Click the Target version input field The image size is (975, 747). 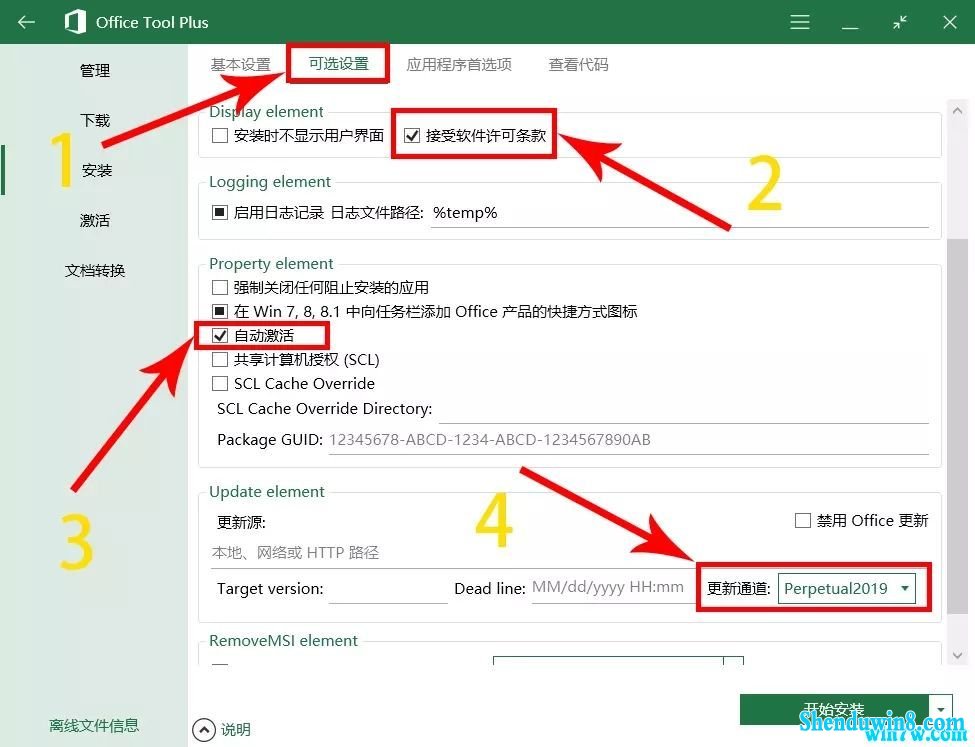click(x=388, y=589)
